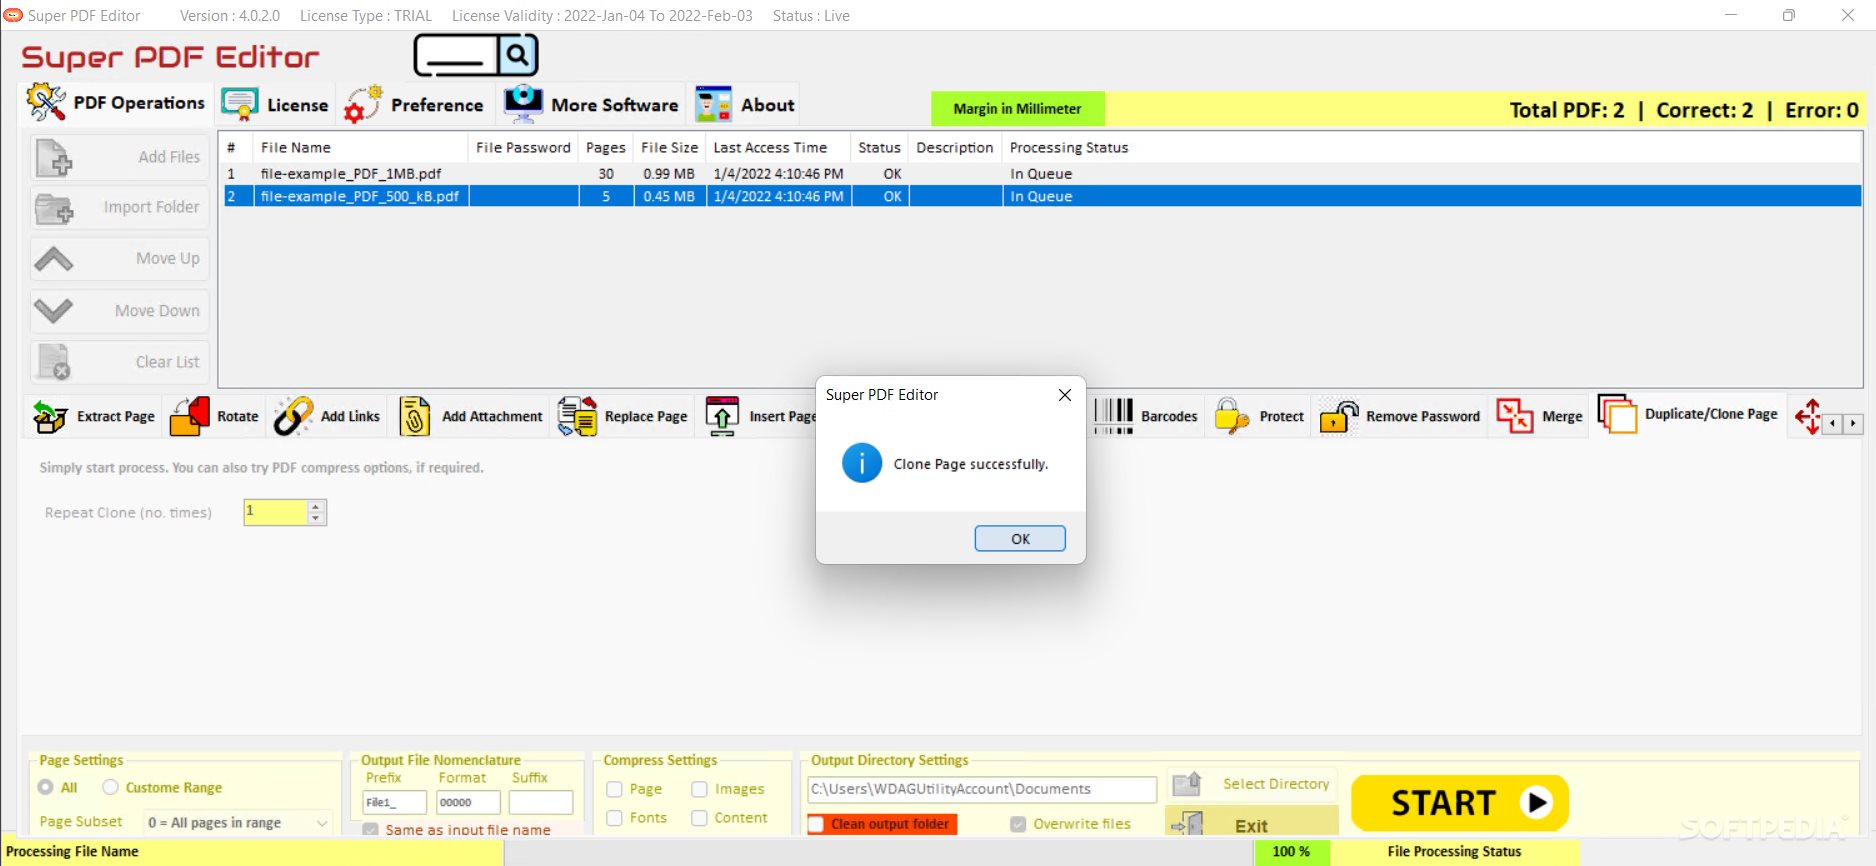
Task: Click Select Directory button
Action: 1252,784
